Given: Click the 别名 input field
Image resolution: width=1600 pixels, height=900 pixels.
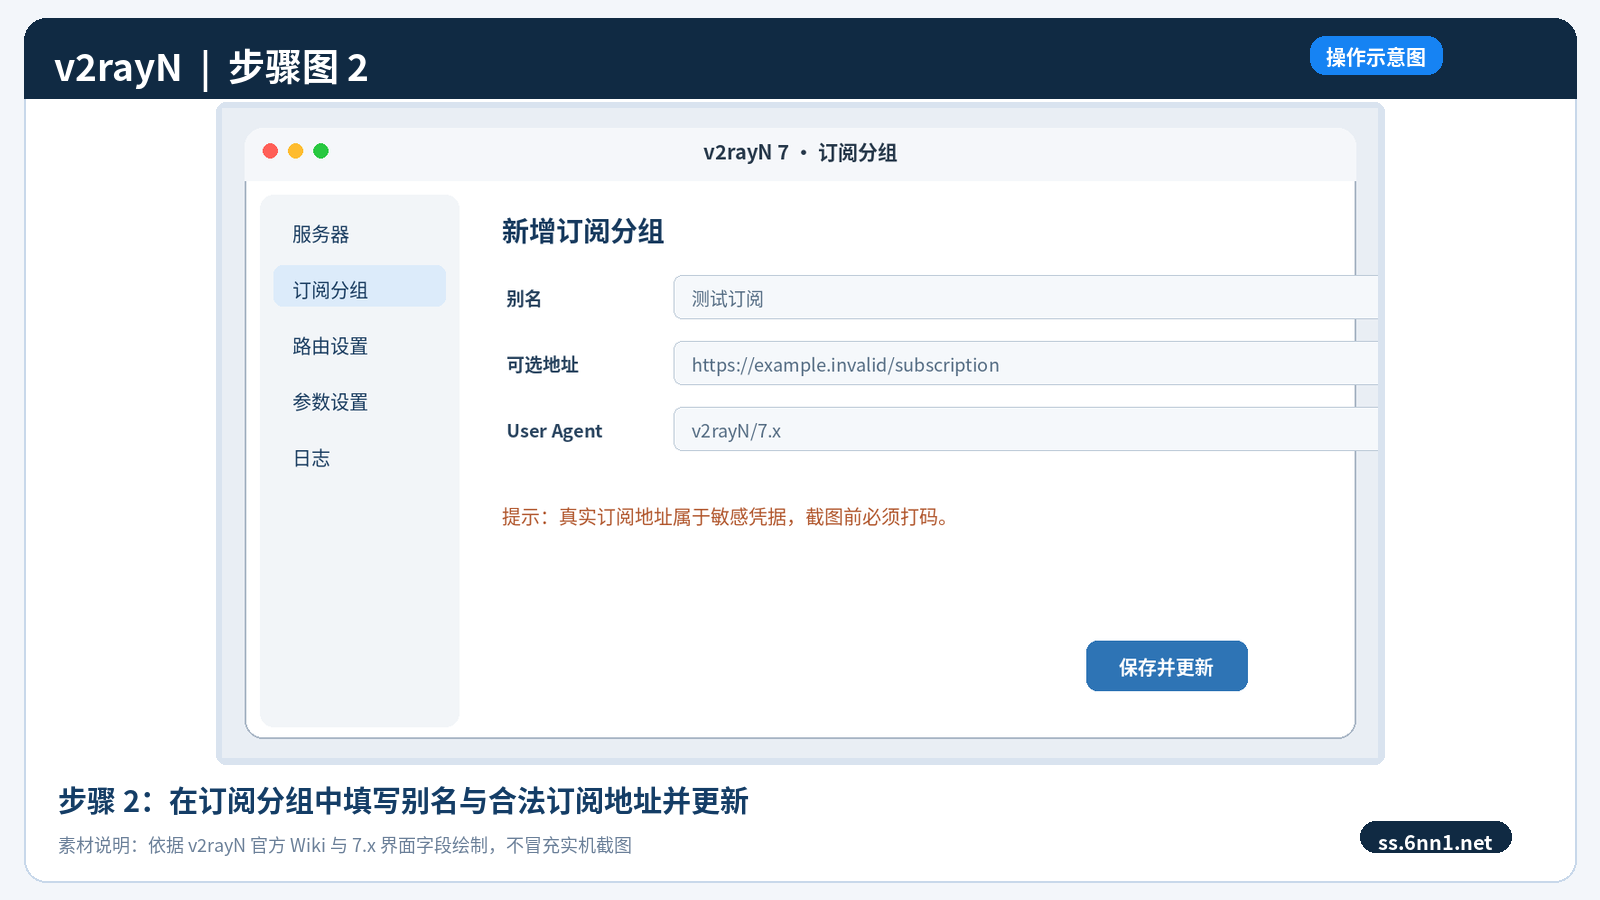Looking at the screenshot, I should (1026, 297).
